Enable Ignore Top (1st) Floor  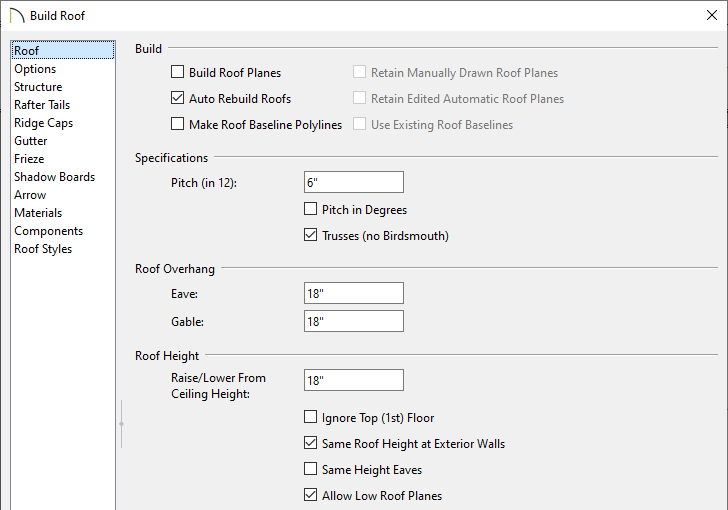click(311, 417)
